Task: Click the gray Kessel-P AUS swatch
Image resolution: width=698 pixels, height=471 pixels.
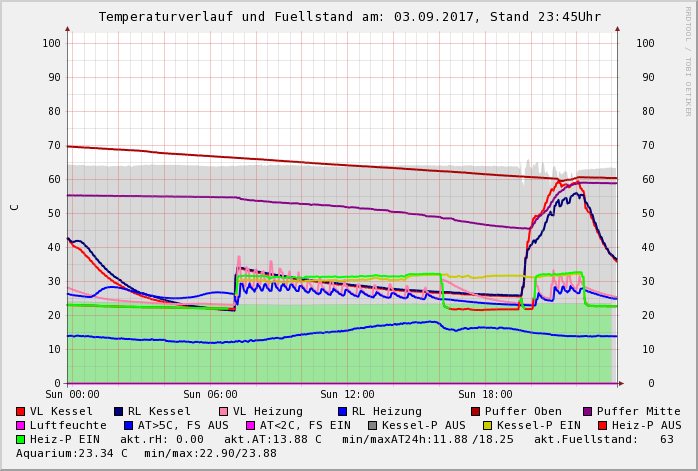Action: [370, 425]
